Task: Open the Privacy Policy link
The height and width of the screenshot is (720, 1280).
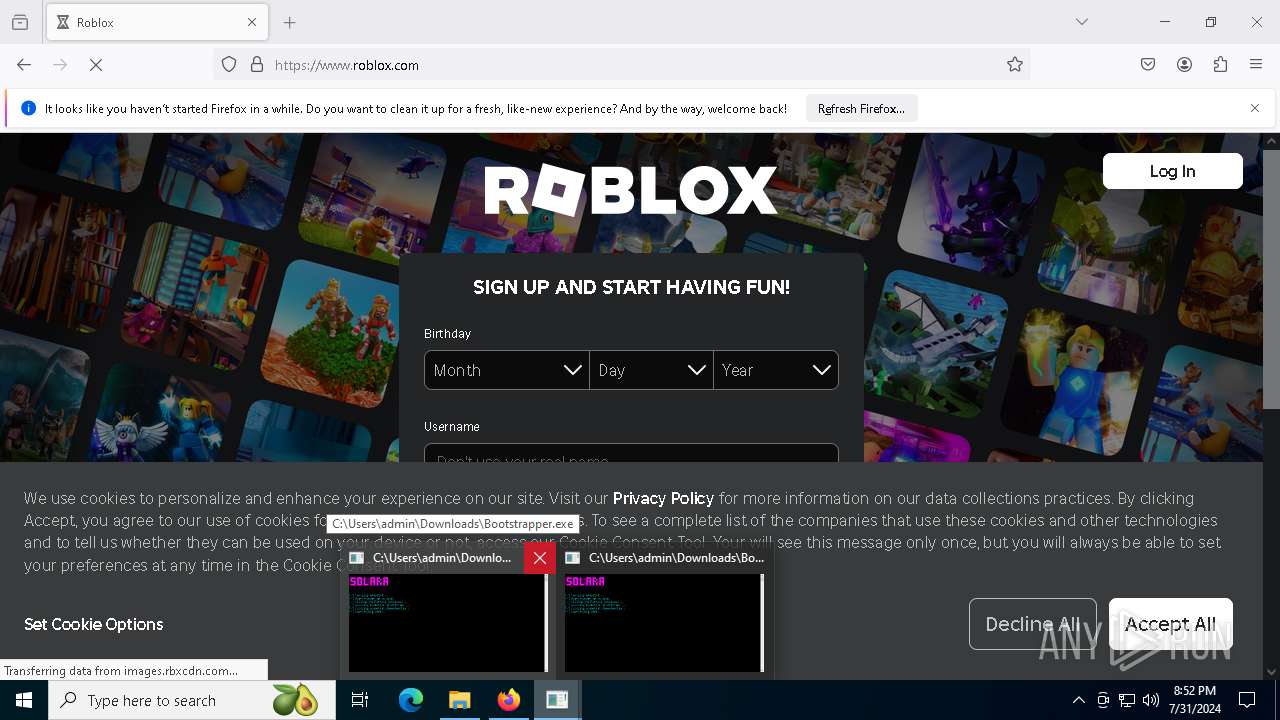Action: coord(663,498)
